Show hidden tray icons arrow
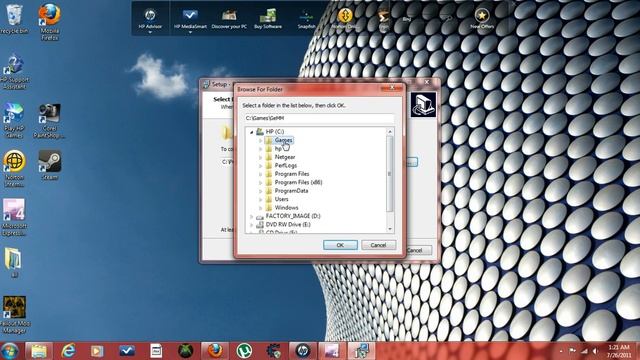 pyautogui.click(x=561, y=351)
